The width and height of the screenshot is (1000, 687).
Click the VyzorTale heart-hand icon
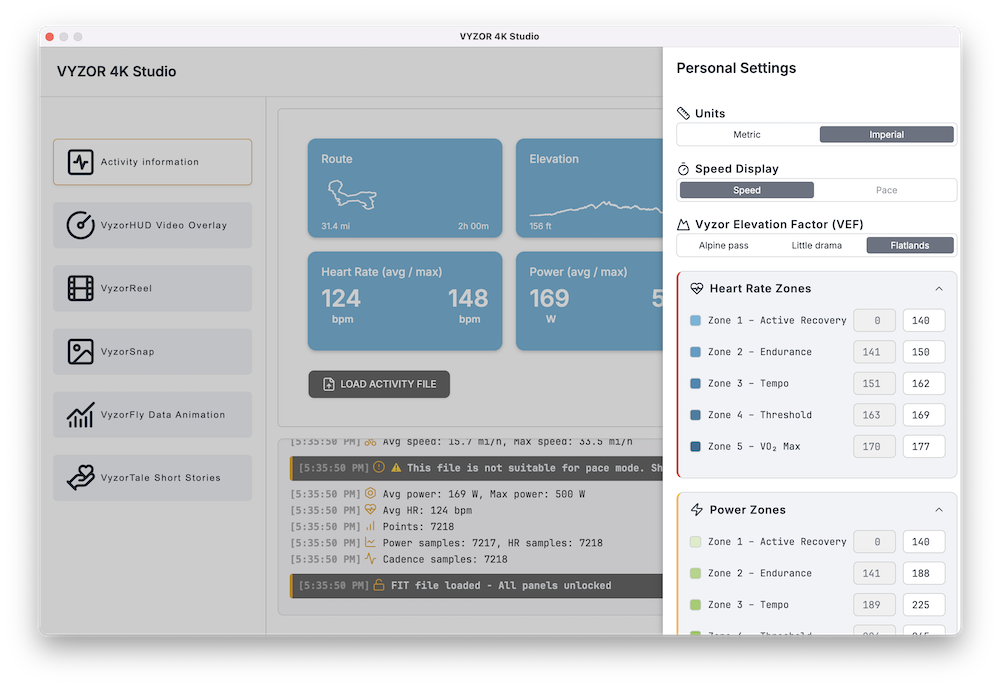click(81, 478)
